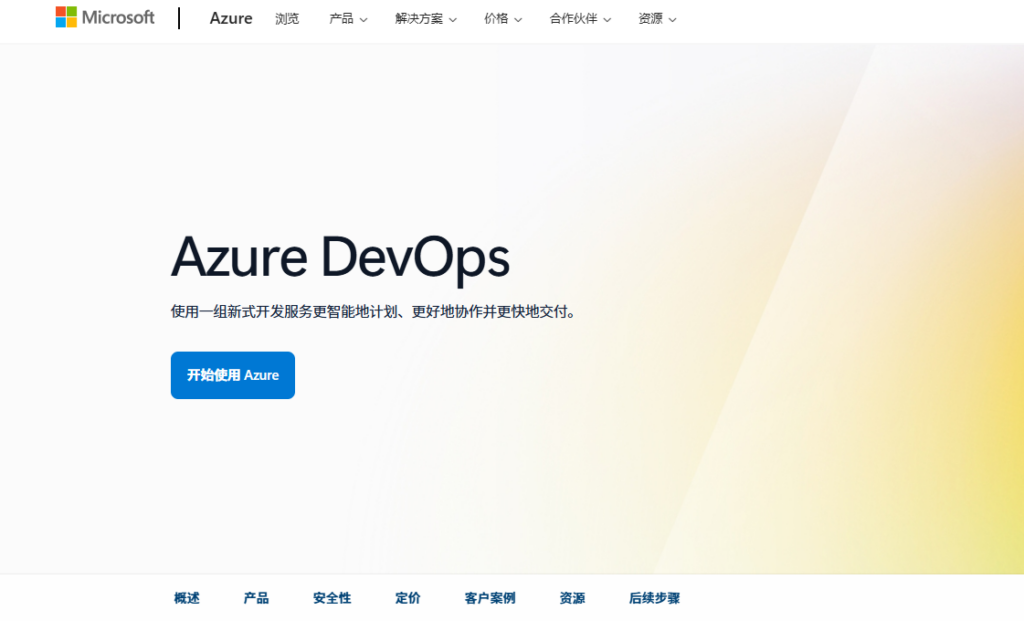Click the 开始使用 Azure button
1024x621 pixels.
point(232,375)
